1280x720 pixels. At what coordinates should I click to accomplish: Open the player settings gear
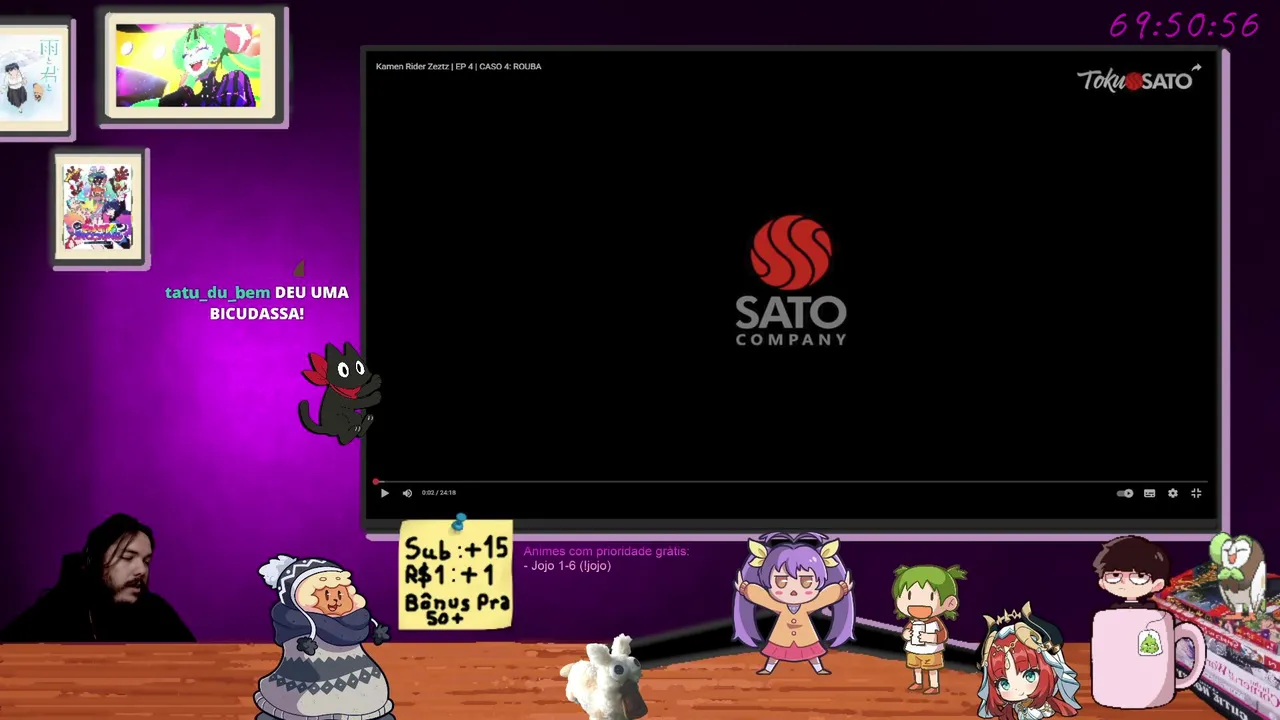pos(1173,493)
